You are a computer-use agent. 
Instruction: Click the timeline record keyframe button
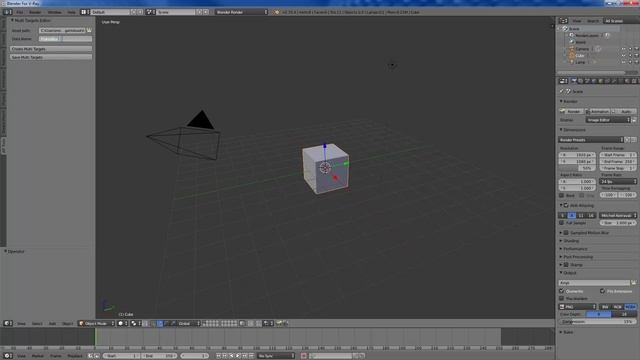(304, 356)
